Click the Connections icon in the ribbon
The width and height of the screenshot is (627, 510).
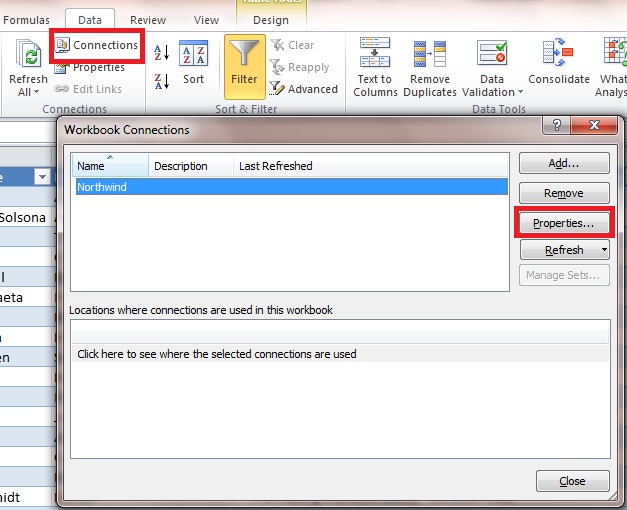[63, 46]
